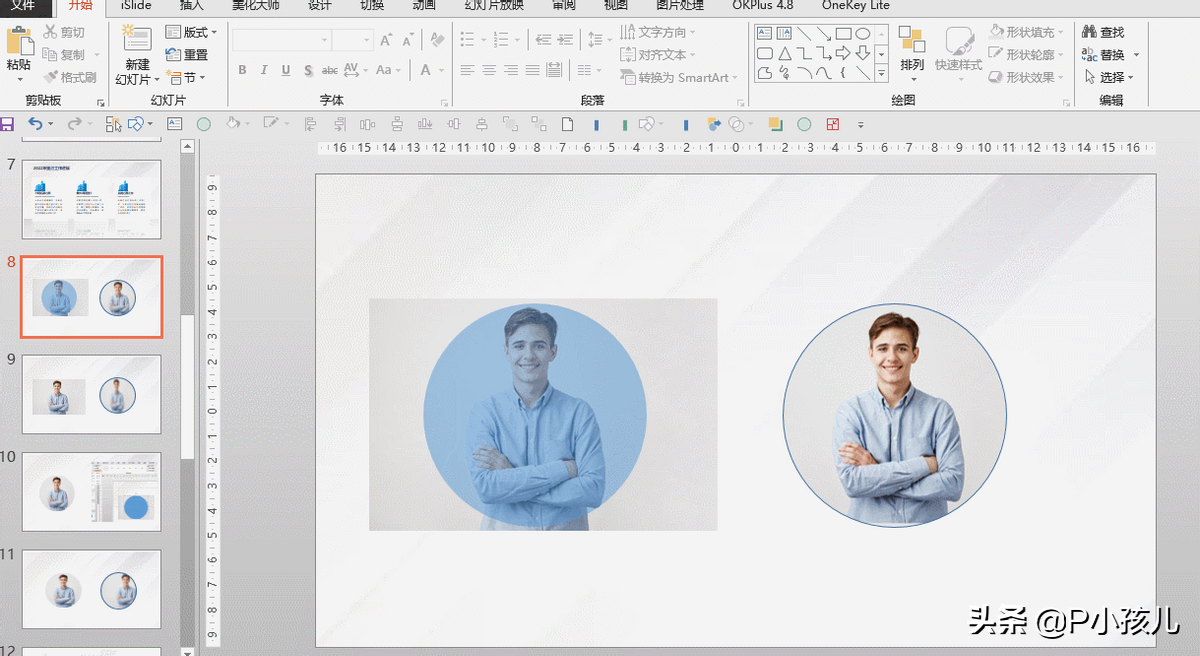Switch to the OneKey Lite tab
This screenshot has width=1200, height=656.
[856, 5]
